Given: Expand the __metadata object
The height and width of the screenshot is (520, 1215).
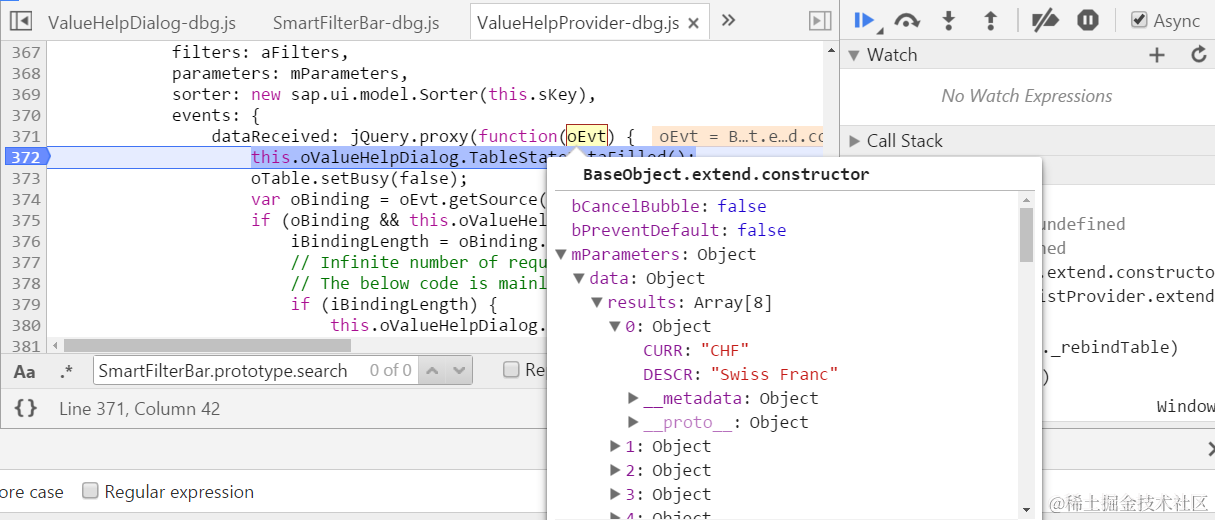Looking at the screenshot, I should click(x=633, y=398).
